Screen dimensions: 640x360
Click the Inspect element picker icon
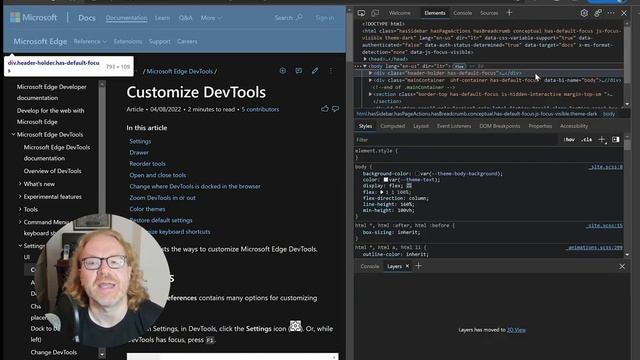point(361,13)
